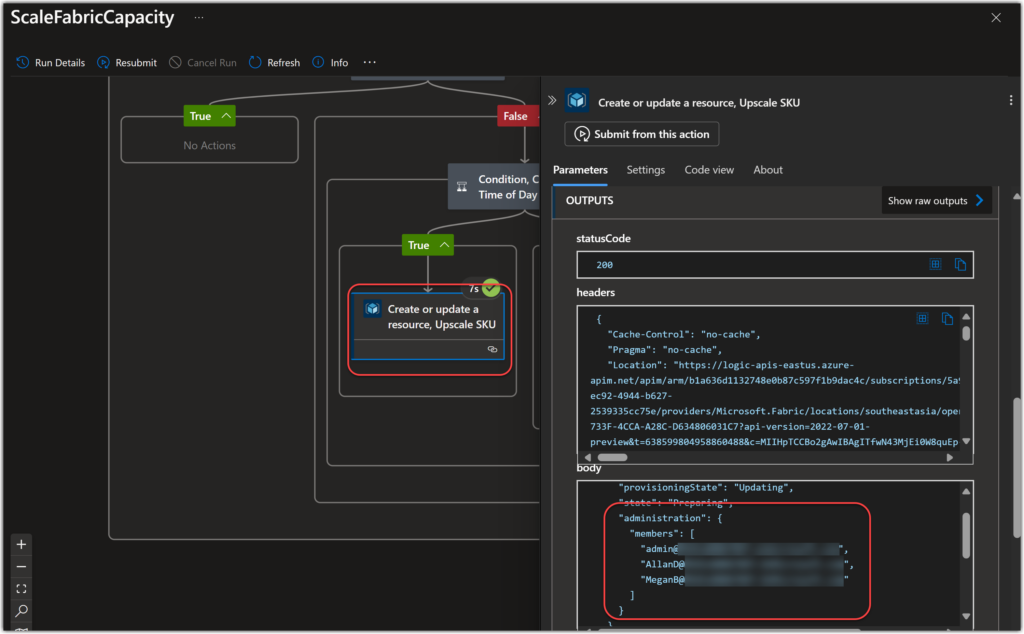Open the action panel vertical ellipsis menu

click(x=1010, y=101)
